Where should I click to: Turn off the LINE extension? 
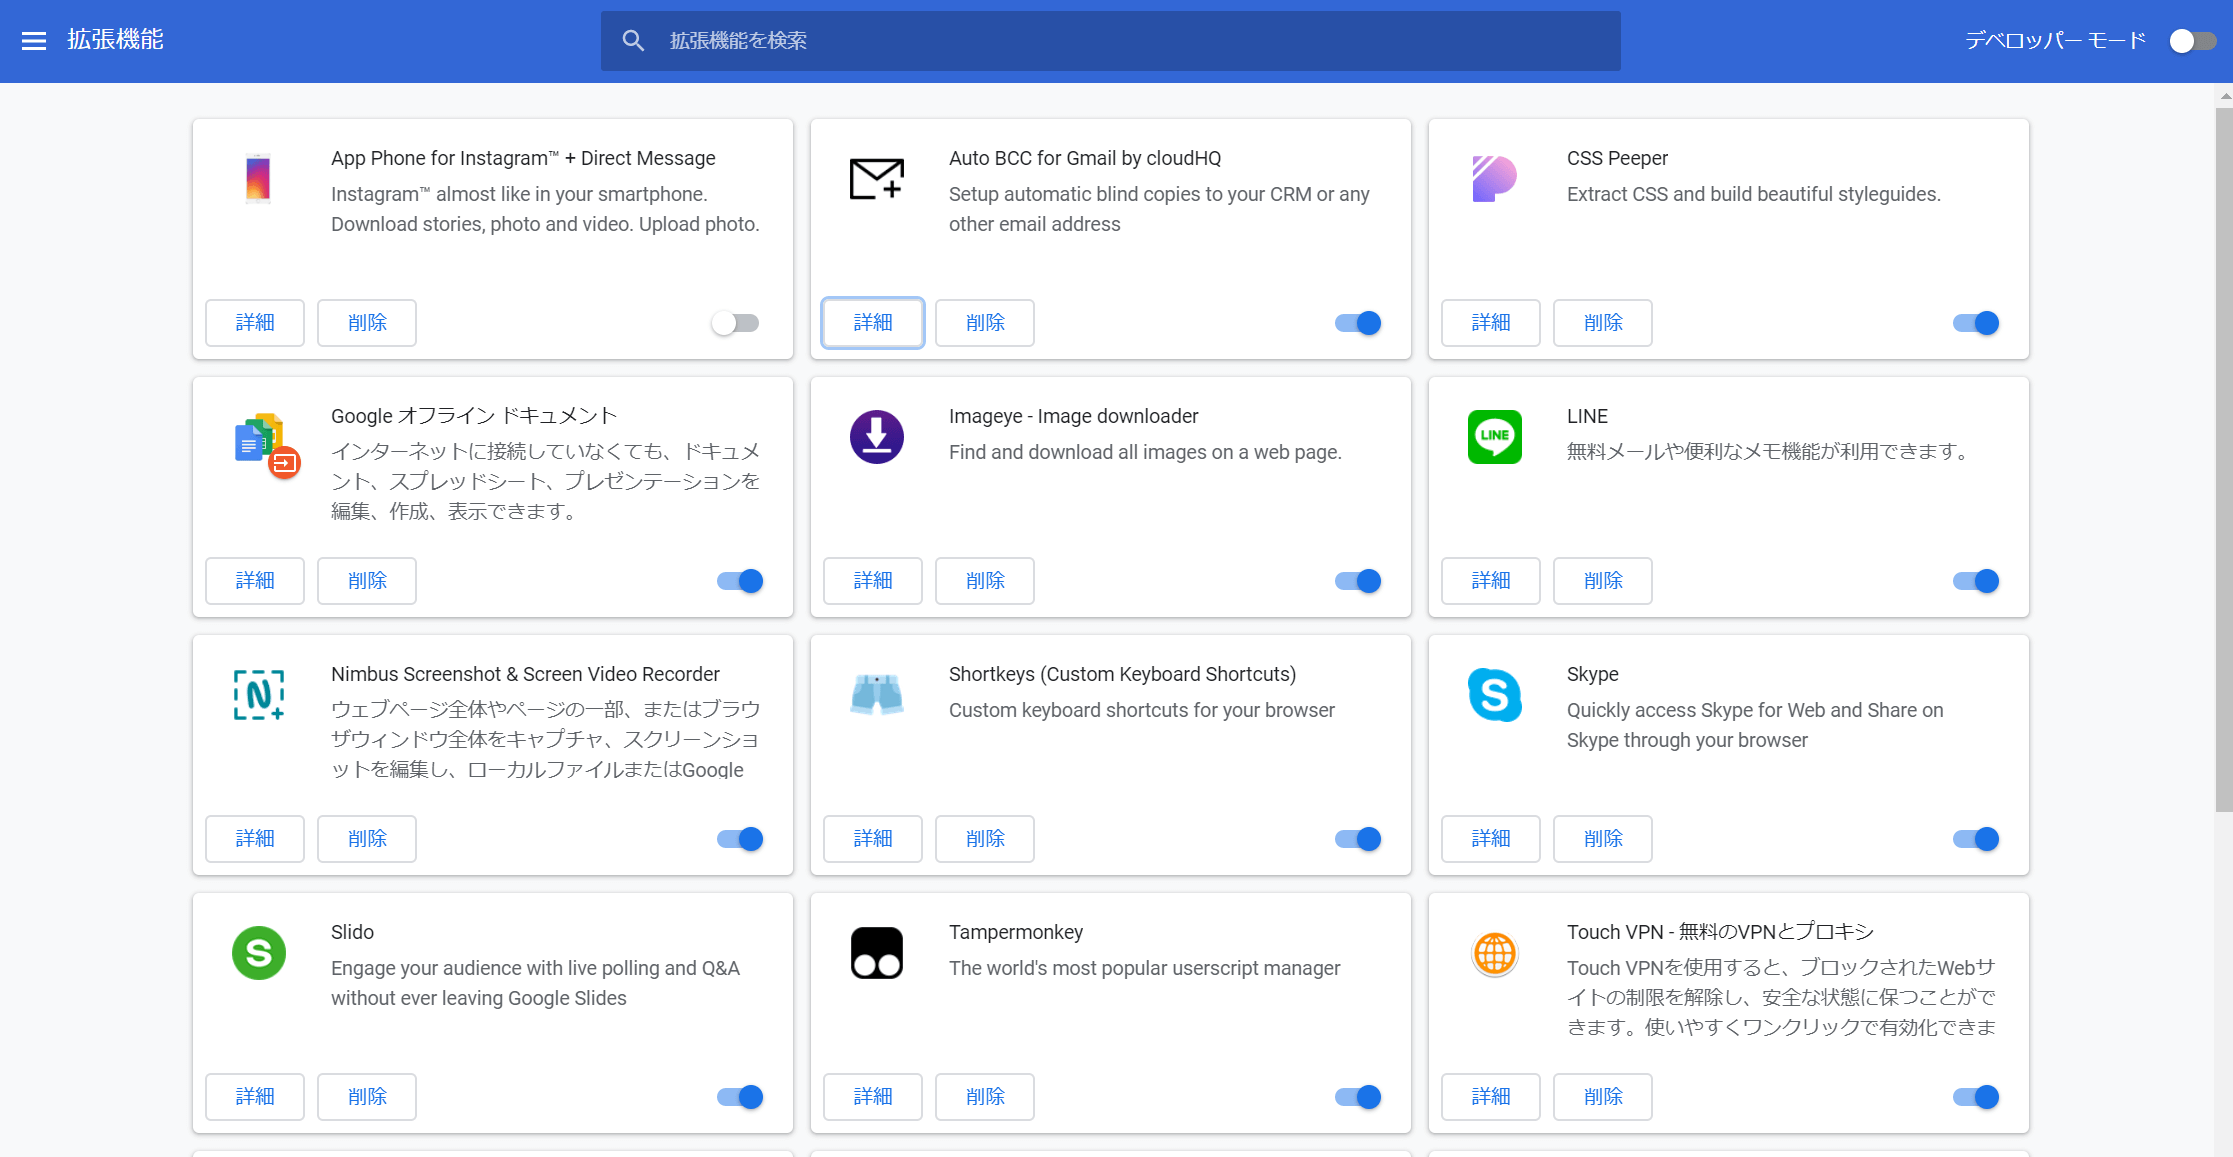tap(1976, 581)
